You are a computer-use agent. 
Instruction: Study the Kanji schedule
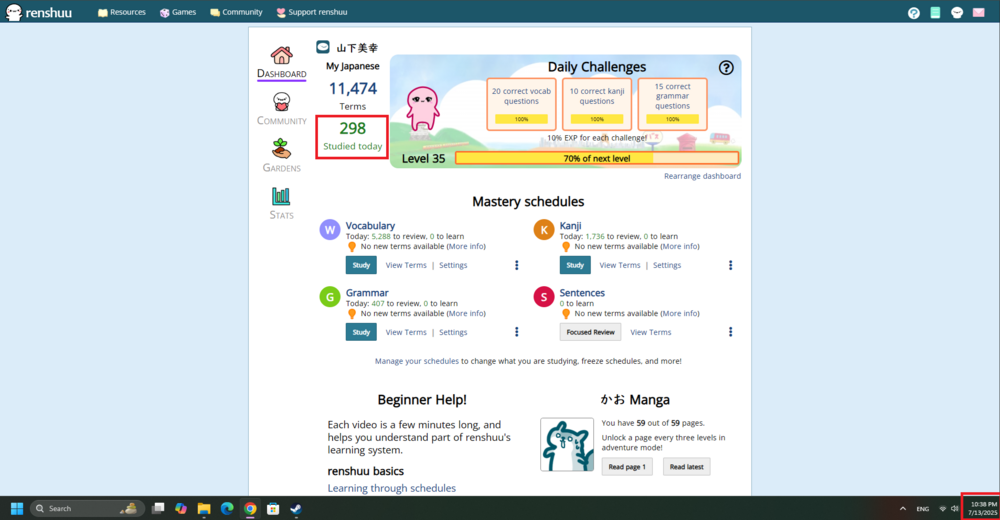point(575,265)
